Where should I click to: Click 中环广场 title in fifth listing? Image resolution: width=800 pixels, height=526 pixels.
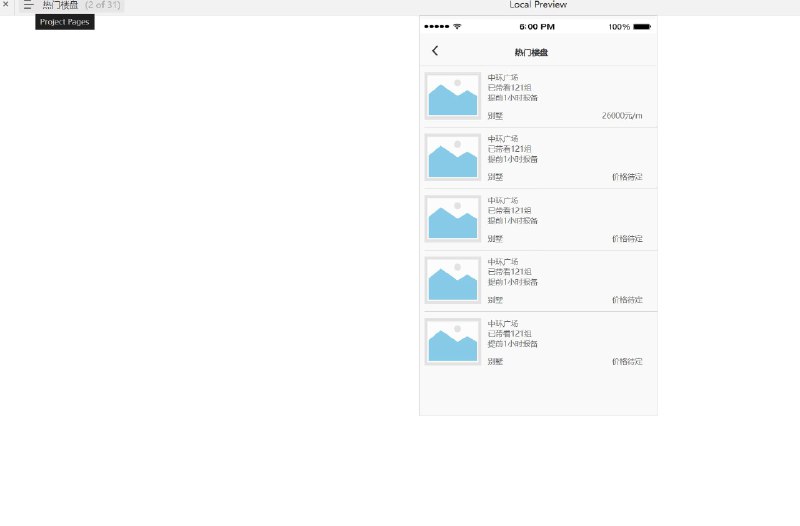[x=503, y=323]
